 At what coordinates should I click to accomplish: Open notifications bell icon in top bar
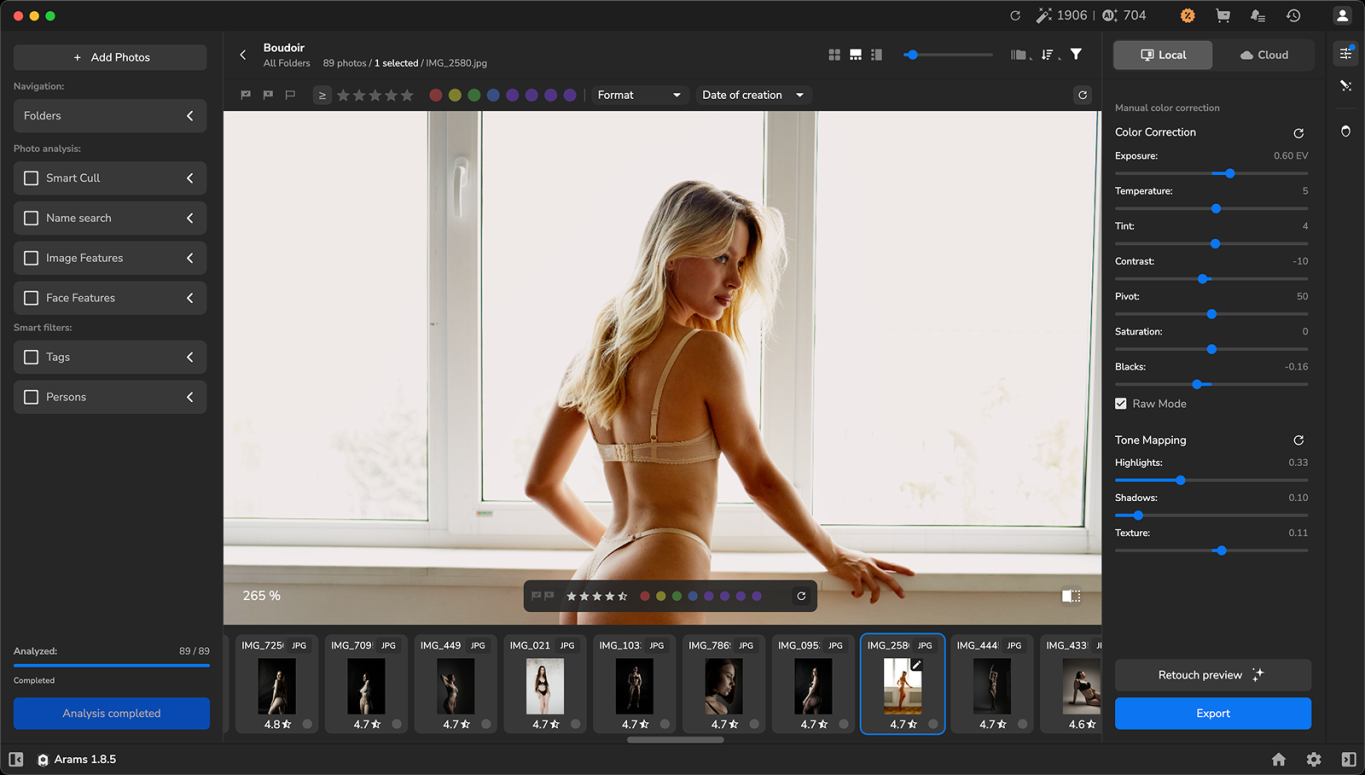pyautogui.click(x=1257, y=15)
